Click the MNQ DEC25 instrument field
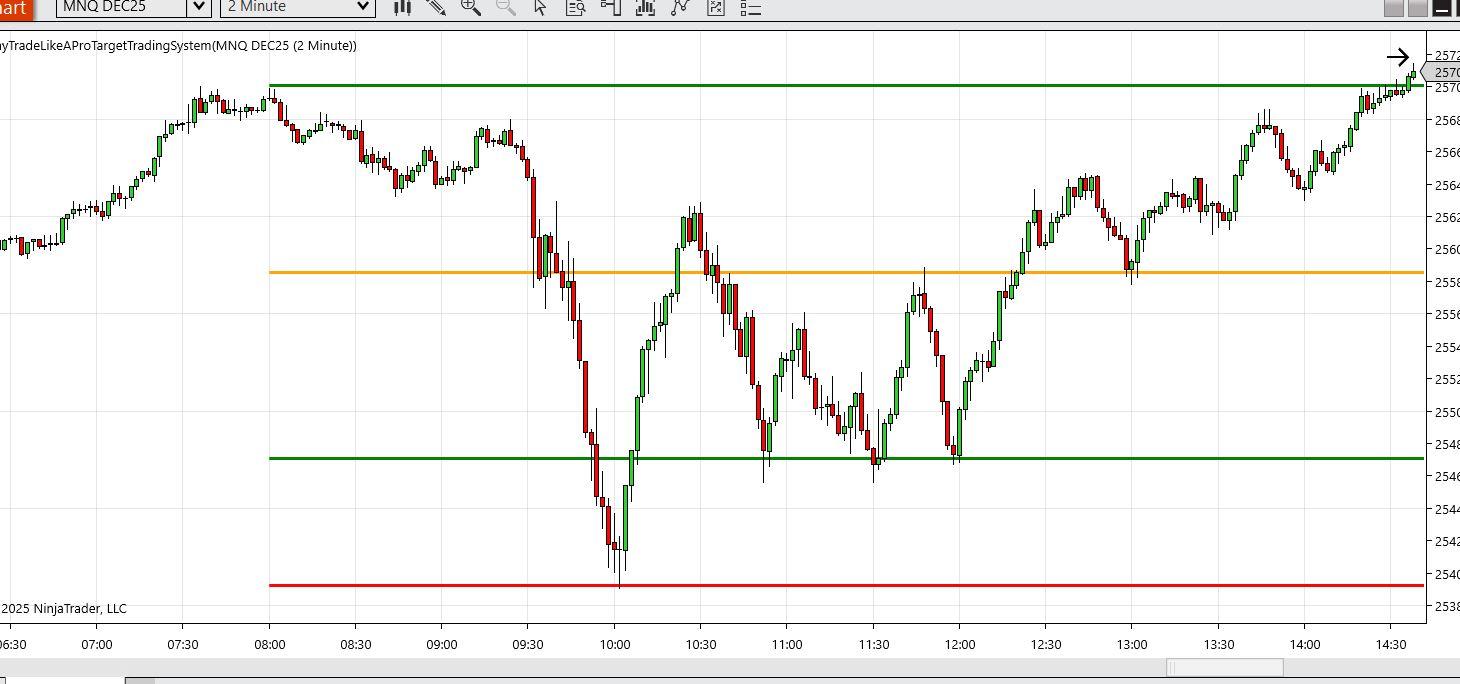This screenshot has width=1460, height=684. [x=122, y=7]
